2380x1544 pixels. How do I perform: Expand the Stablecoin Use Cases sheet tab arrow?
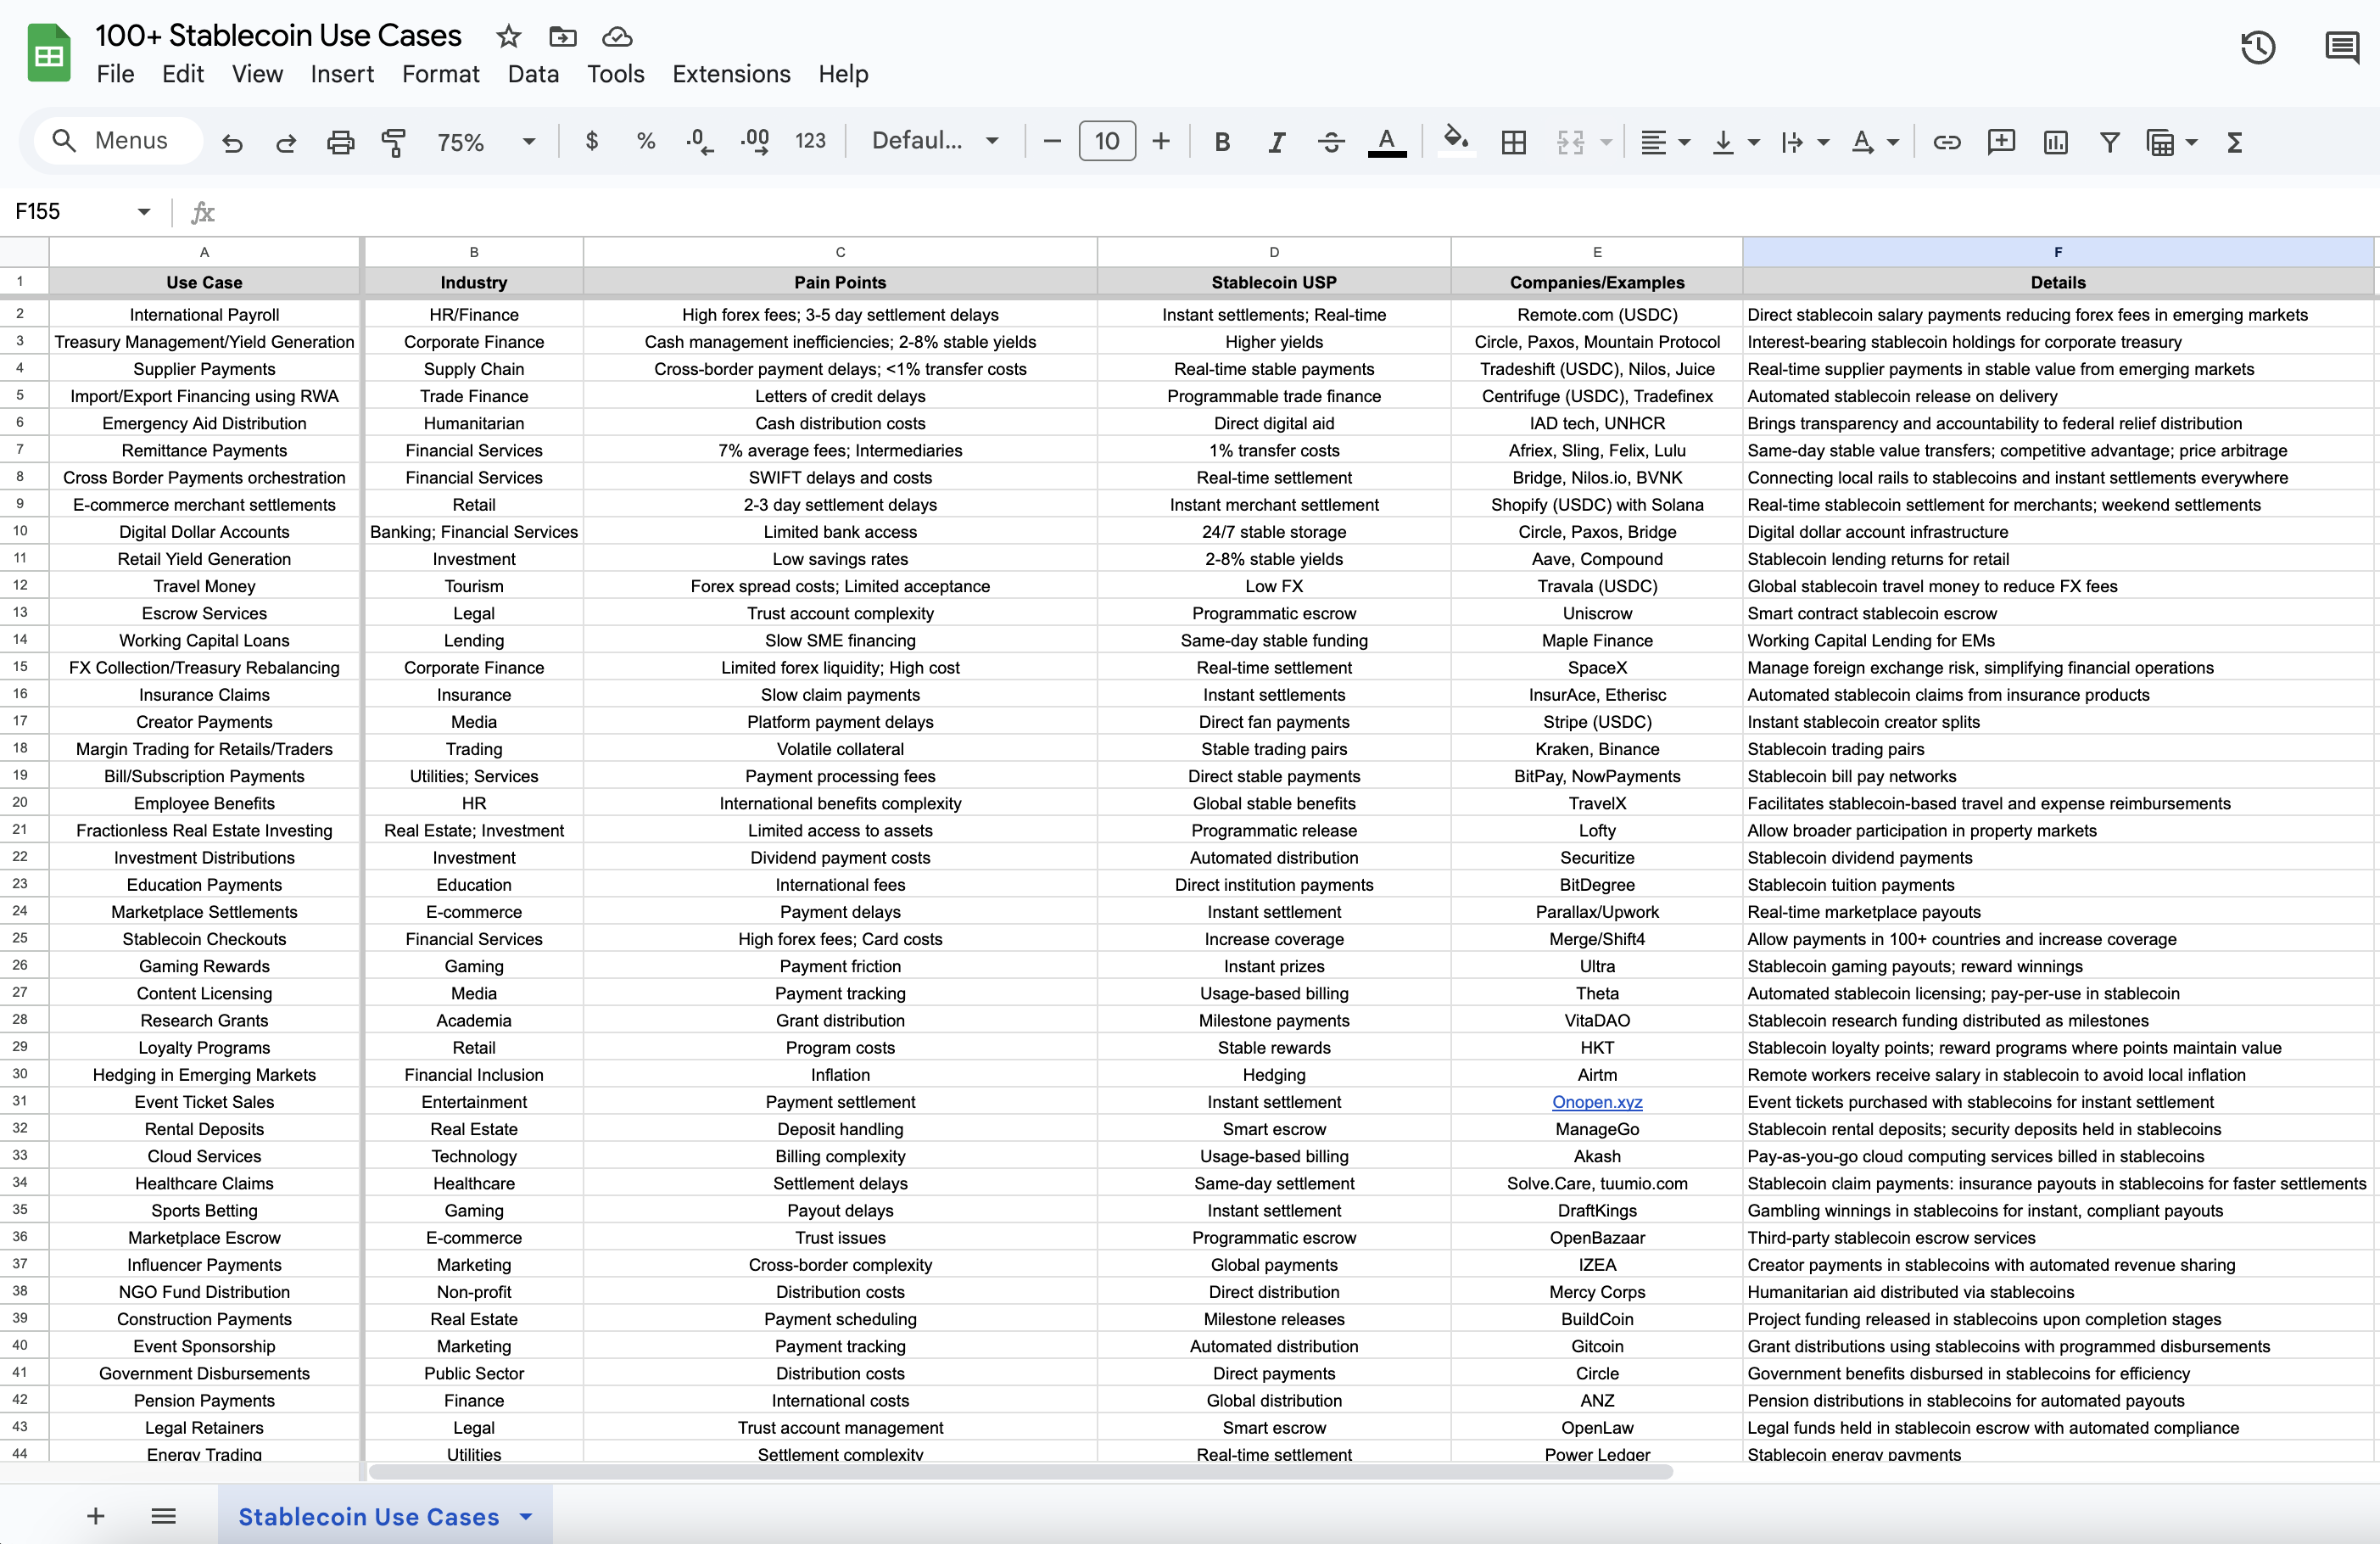[526, 1516]
